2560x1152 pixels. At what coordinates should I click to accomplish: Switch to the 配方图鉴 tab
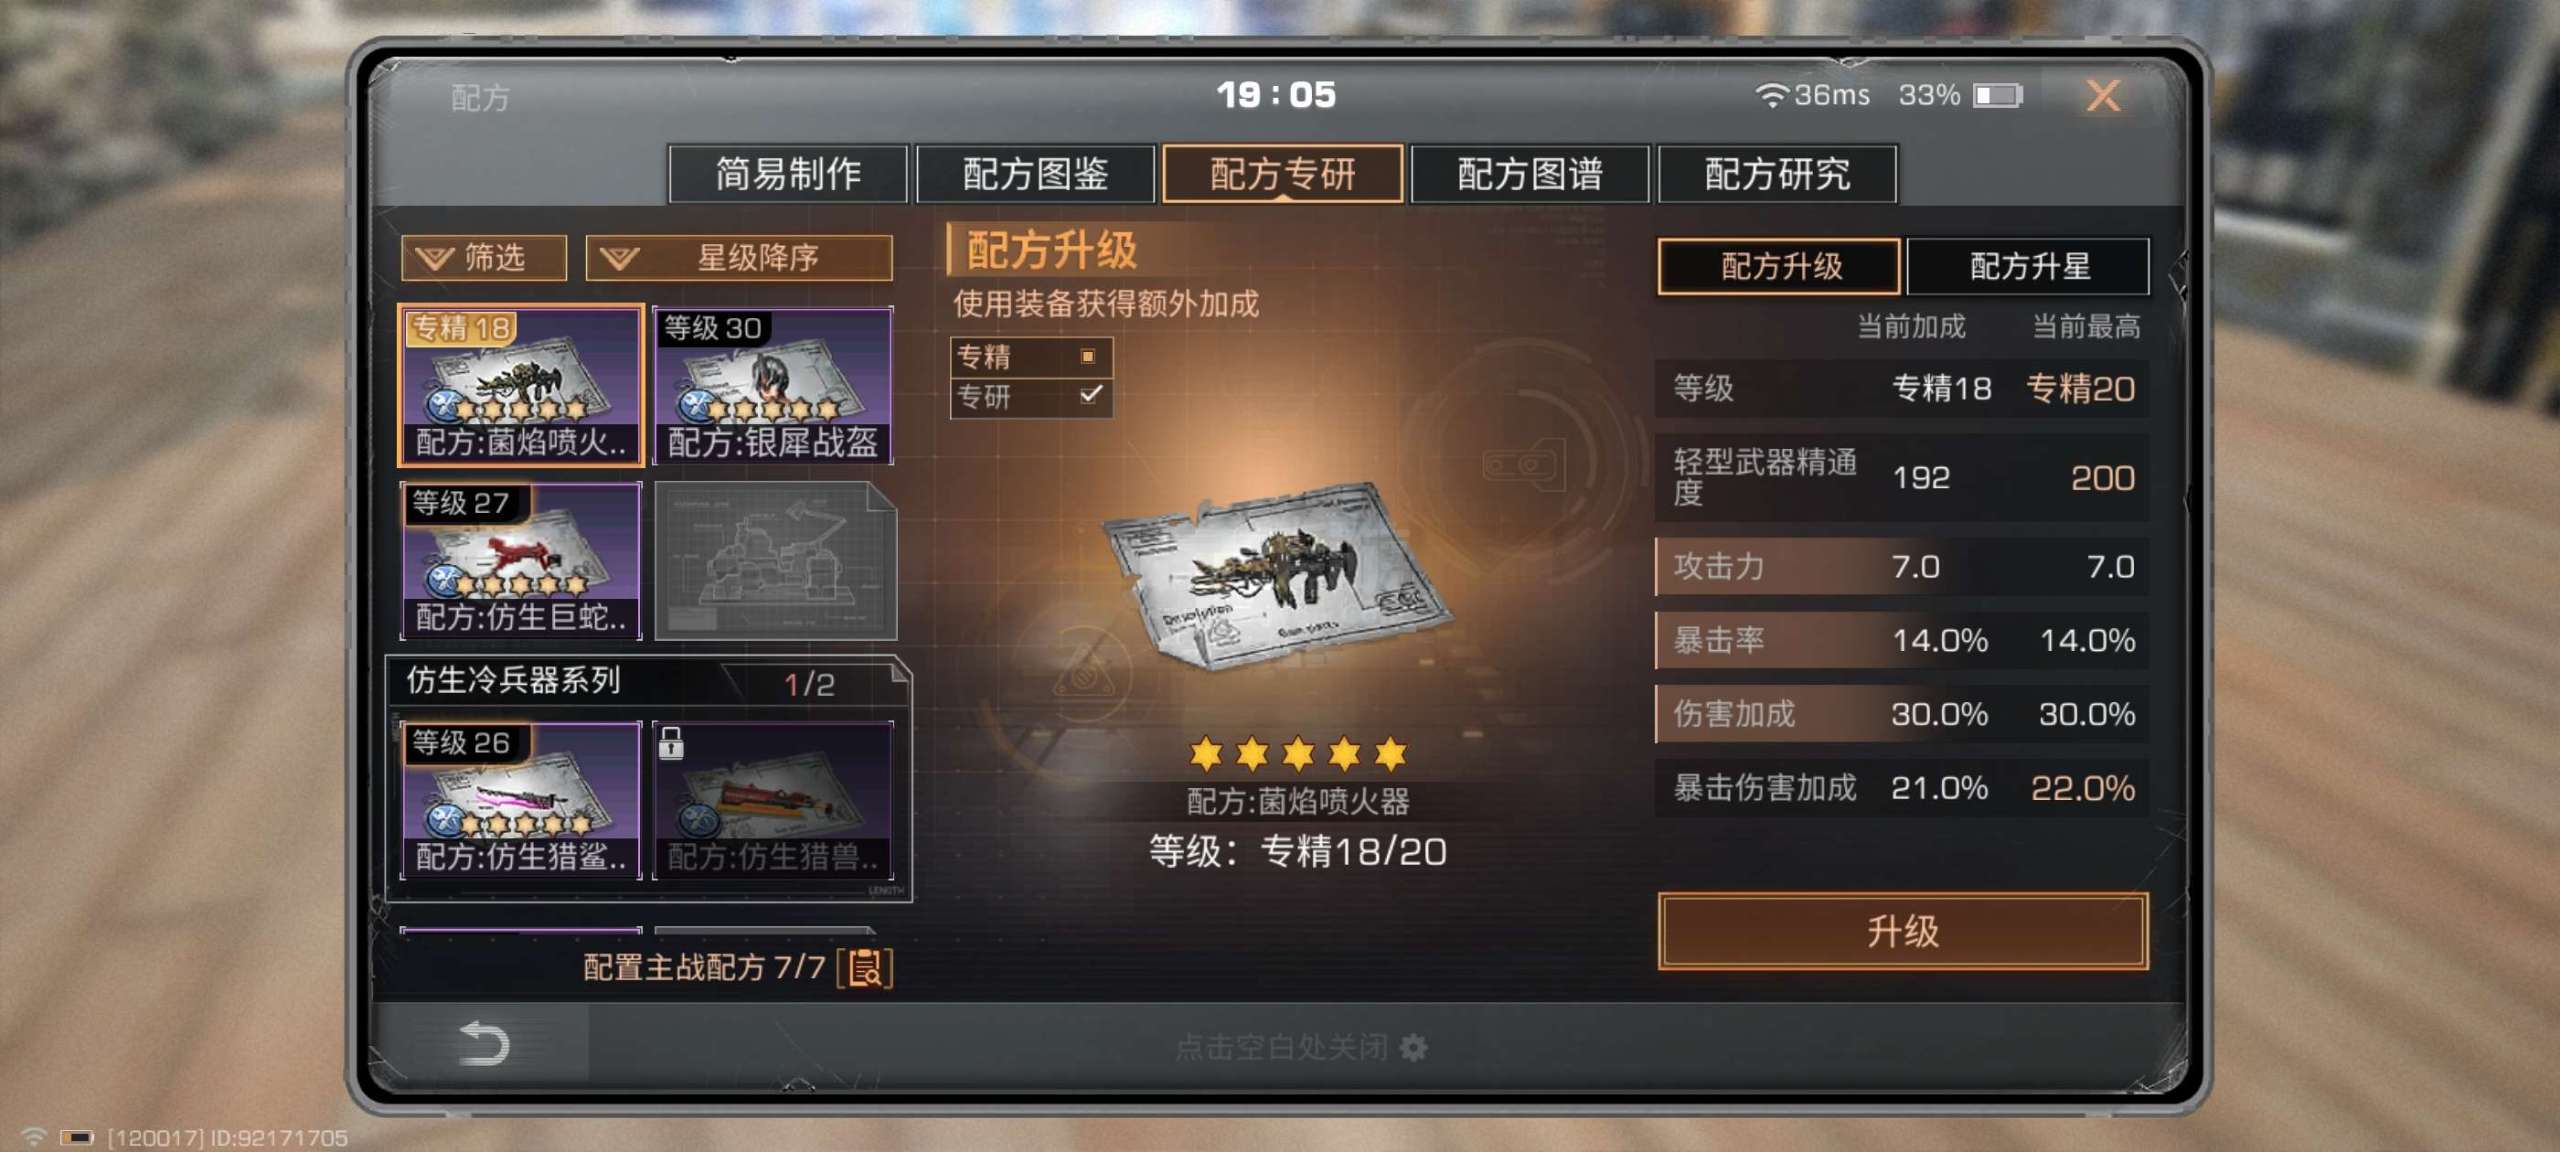1035,174
